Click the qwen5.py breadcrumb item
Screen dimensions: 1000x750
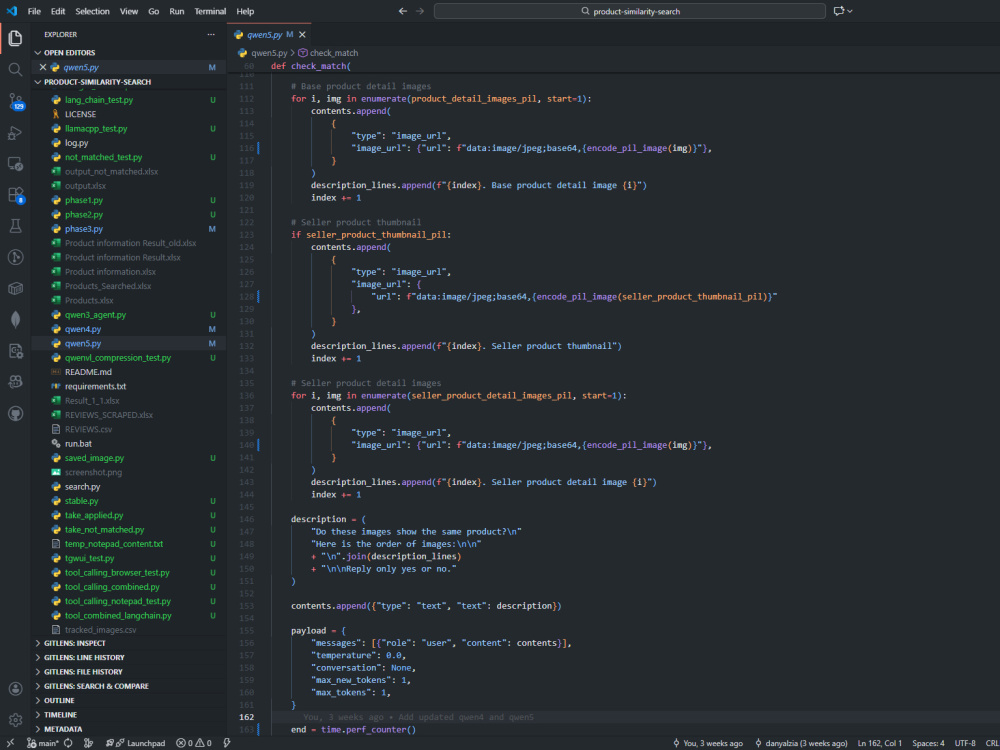263,53
